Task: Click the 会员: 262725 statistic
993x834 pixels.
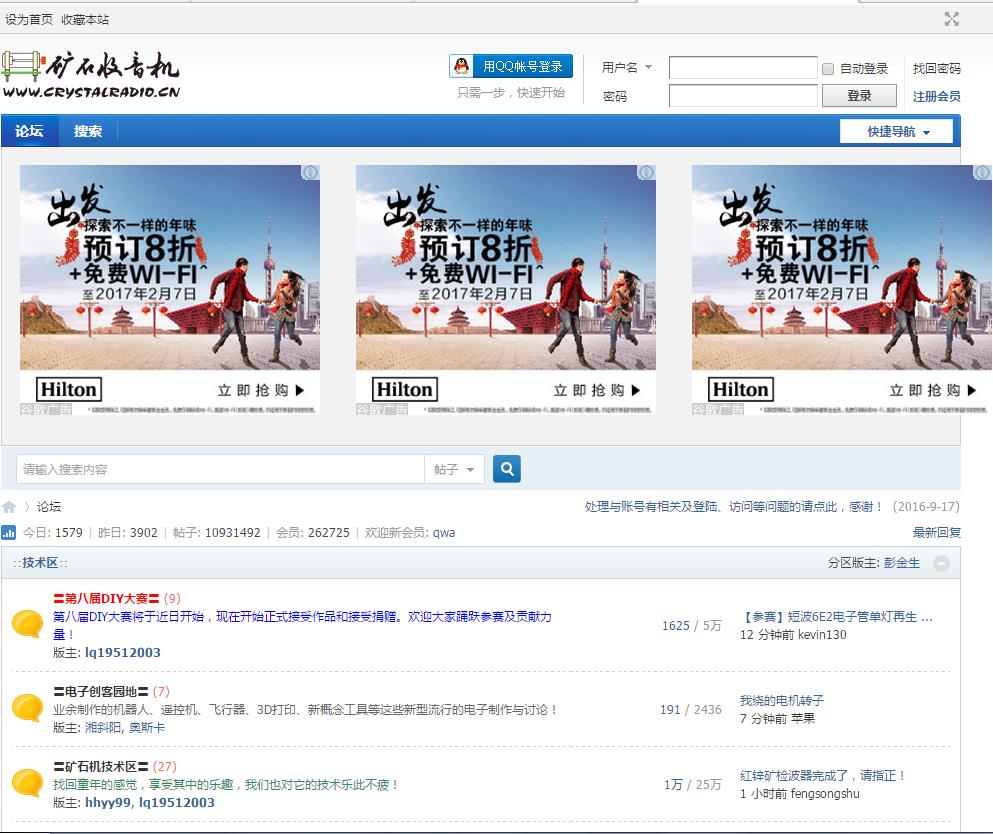Action: coord(313,533)
